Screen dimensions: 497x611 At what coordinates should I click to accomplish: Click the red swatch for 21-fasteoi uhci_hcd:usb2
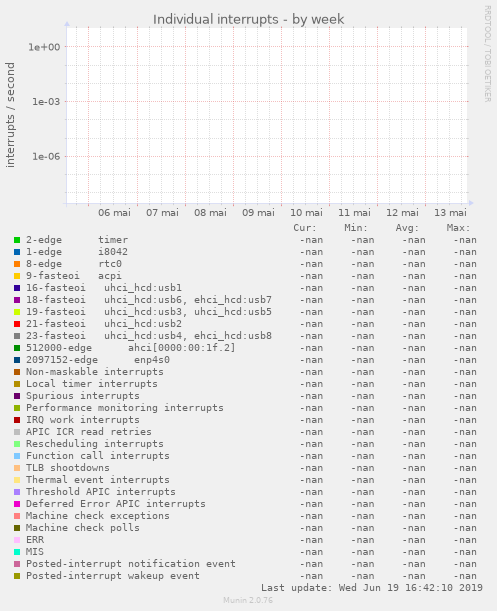(x=17, y=324)
